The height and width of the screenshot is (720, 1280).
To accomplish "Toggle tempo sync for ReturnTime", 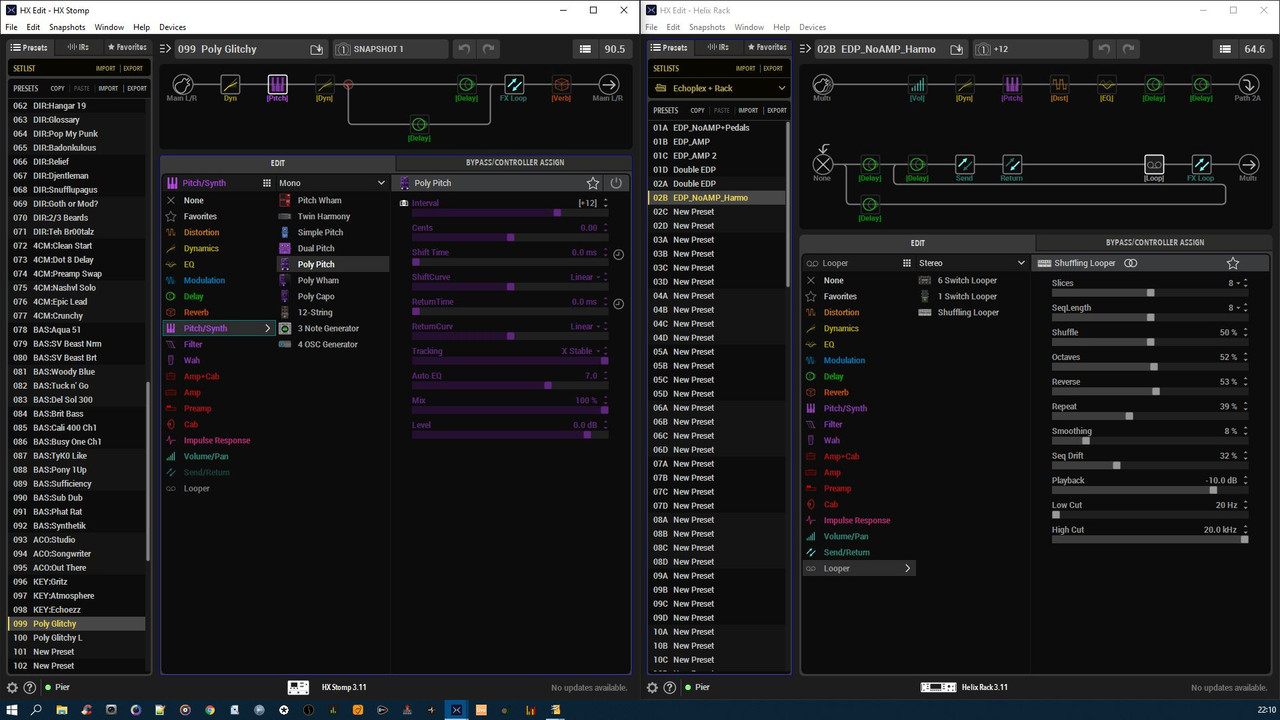I will click(x=618, y=303).
